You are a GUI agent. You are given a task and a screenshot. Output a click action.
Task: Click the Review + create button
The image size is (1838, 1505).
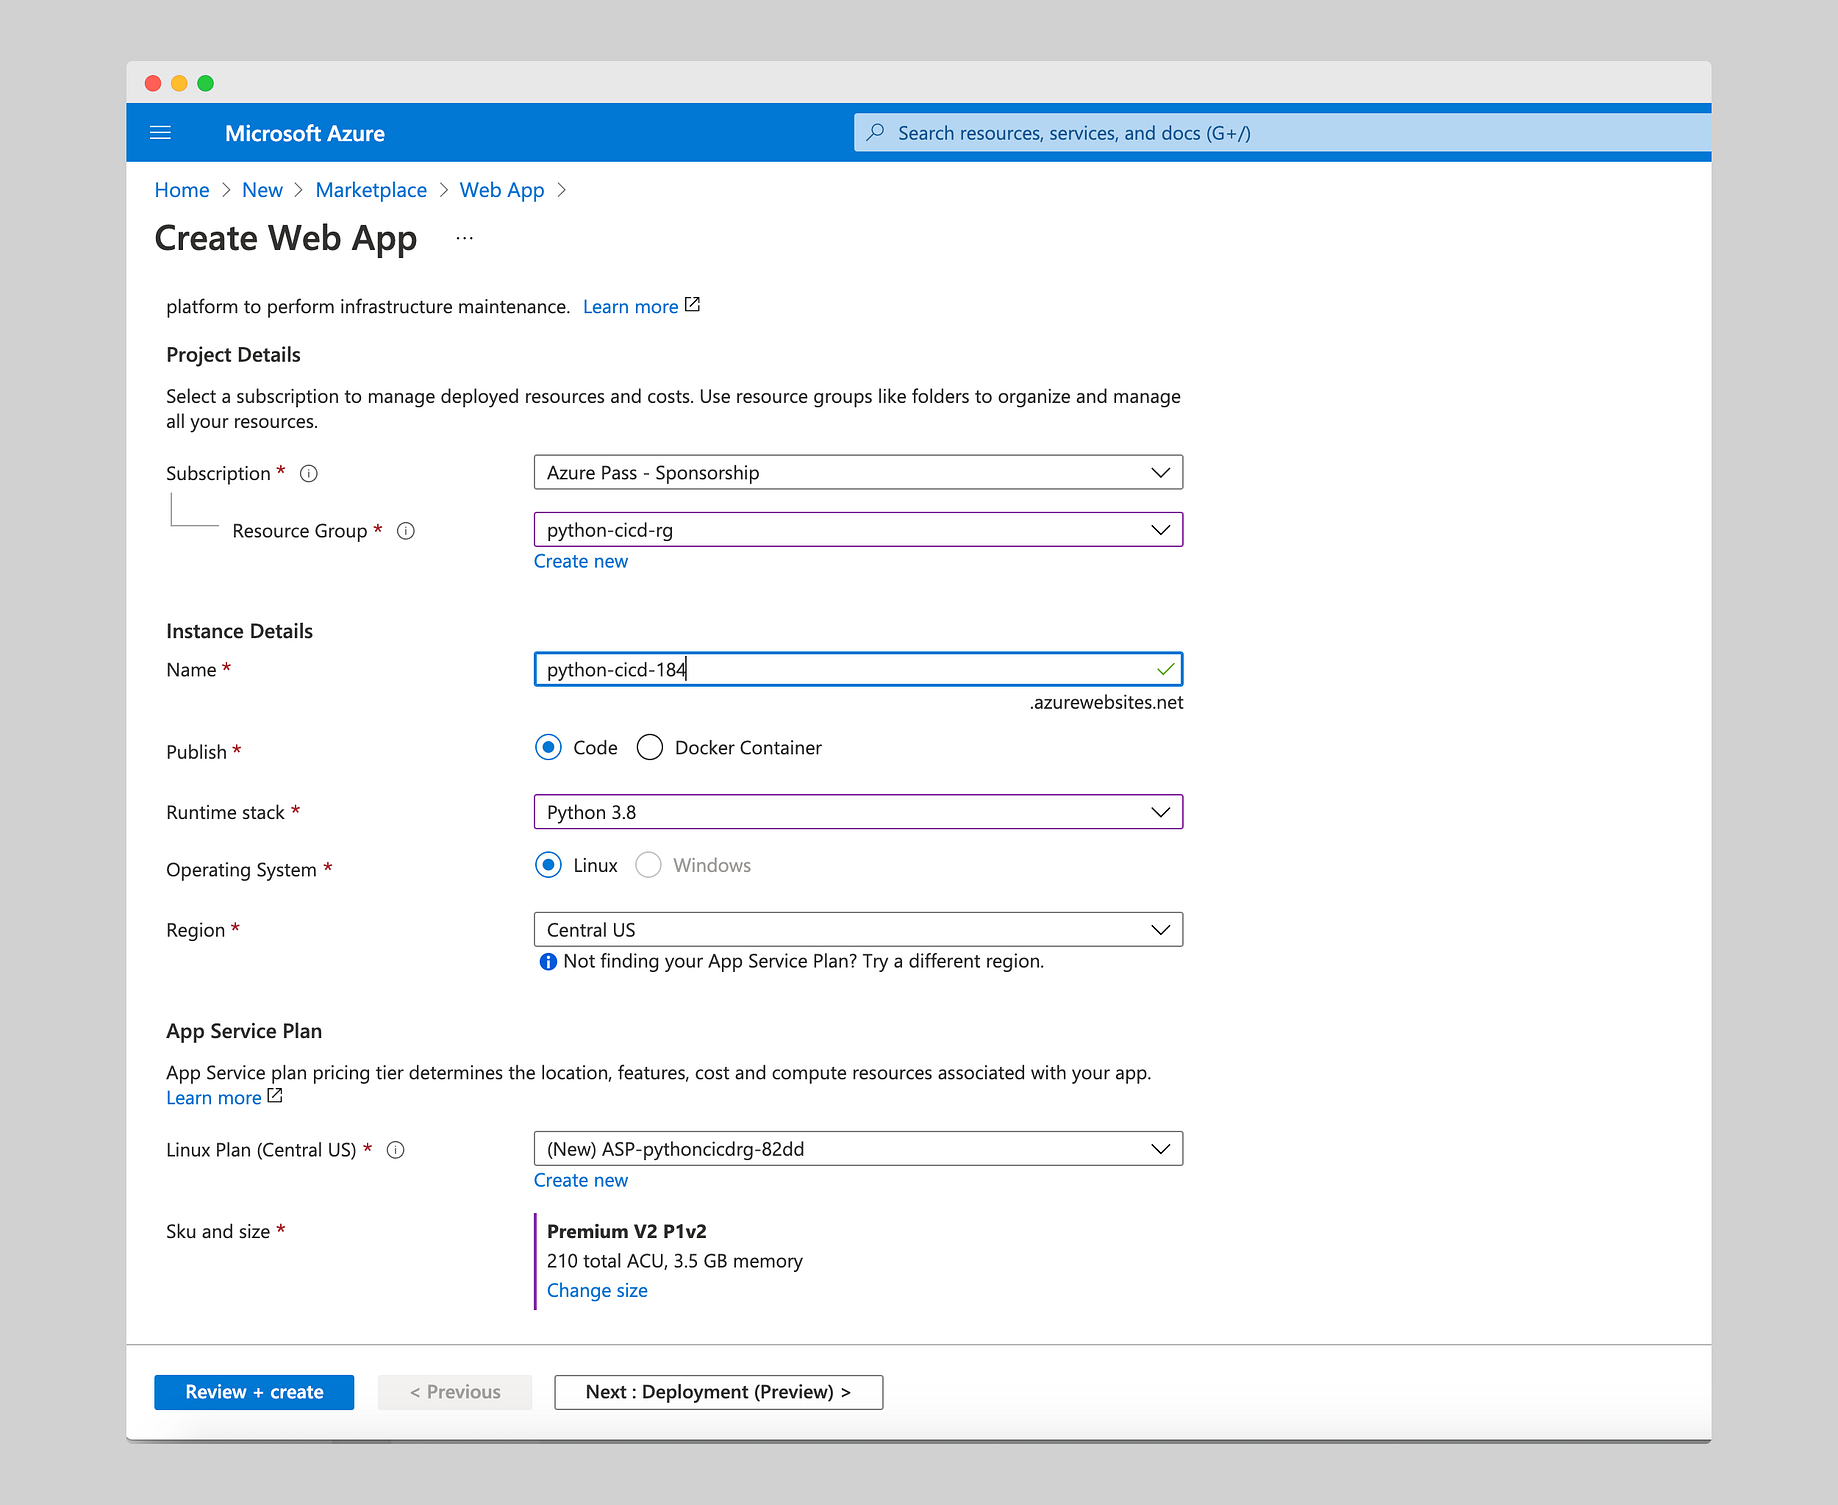pos(254,1392)
